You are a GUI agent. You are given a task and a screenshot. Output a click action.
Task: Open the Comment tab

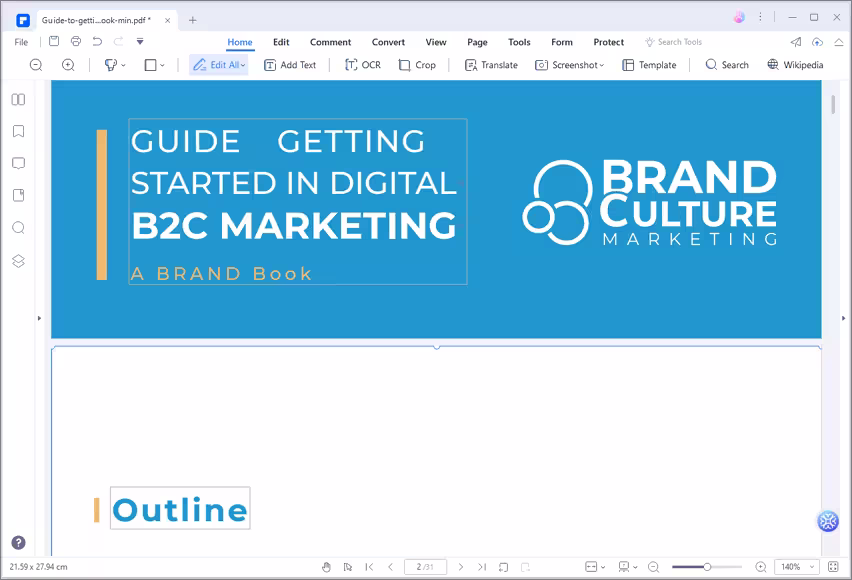tap(330, 42)
